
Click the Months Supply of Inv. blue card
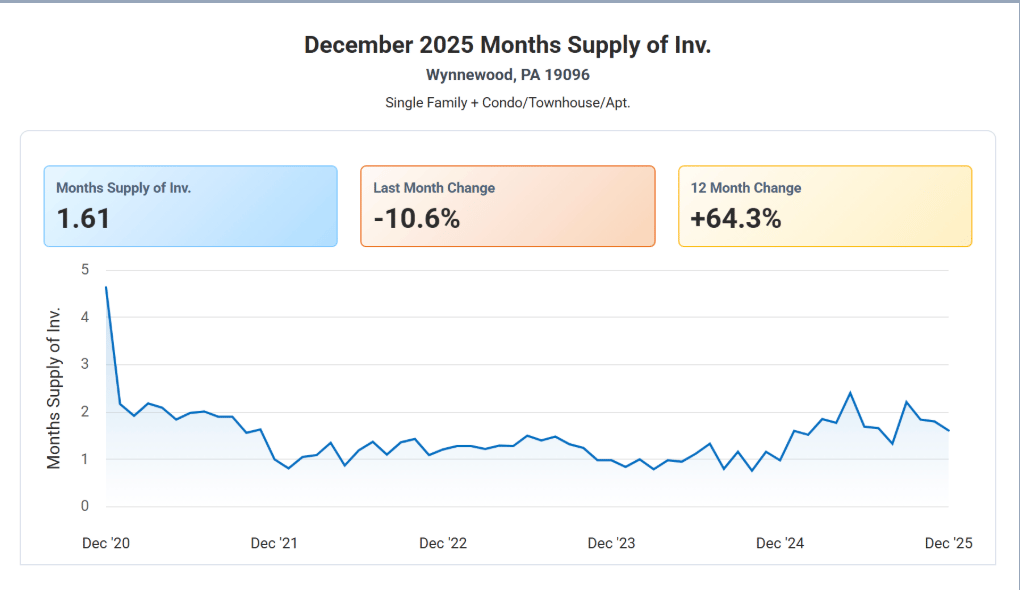pyautogui.click(x=190, y=206)
